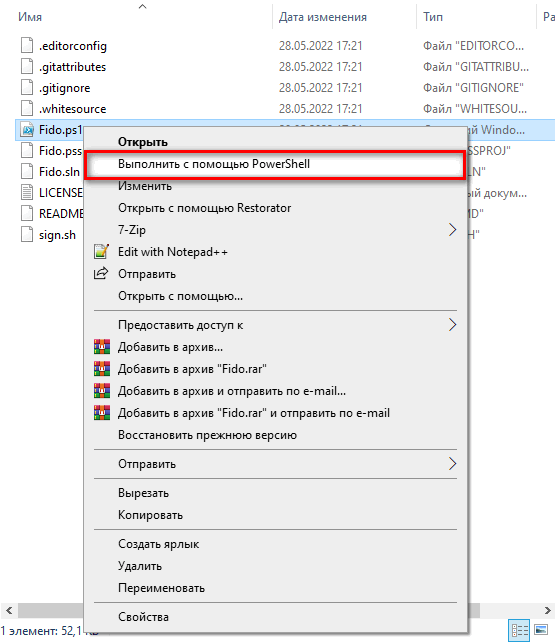
Task: Expand the 7-Zip submenu arrow
Action: click(x=452, y=230)
